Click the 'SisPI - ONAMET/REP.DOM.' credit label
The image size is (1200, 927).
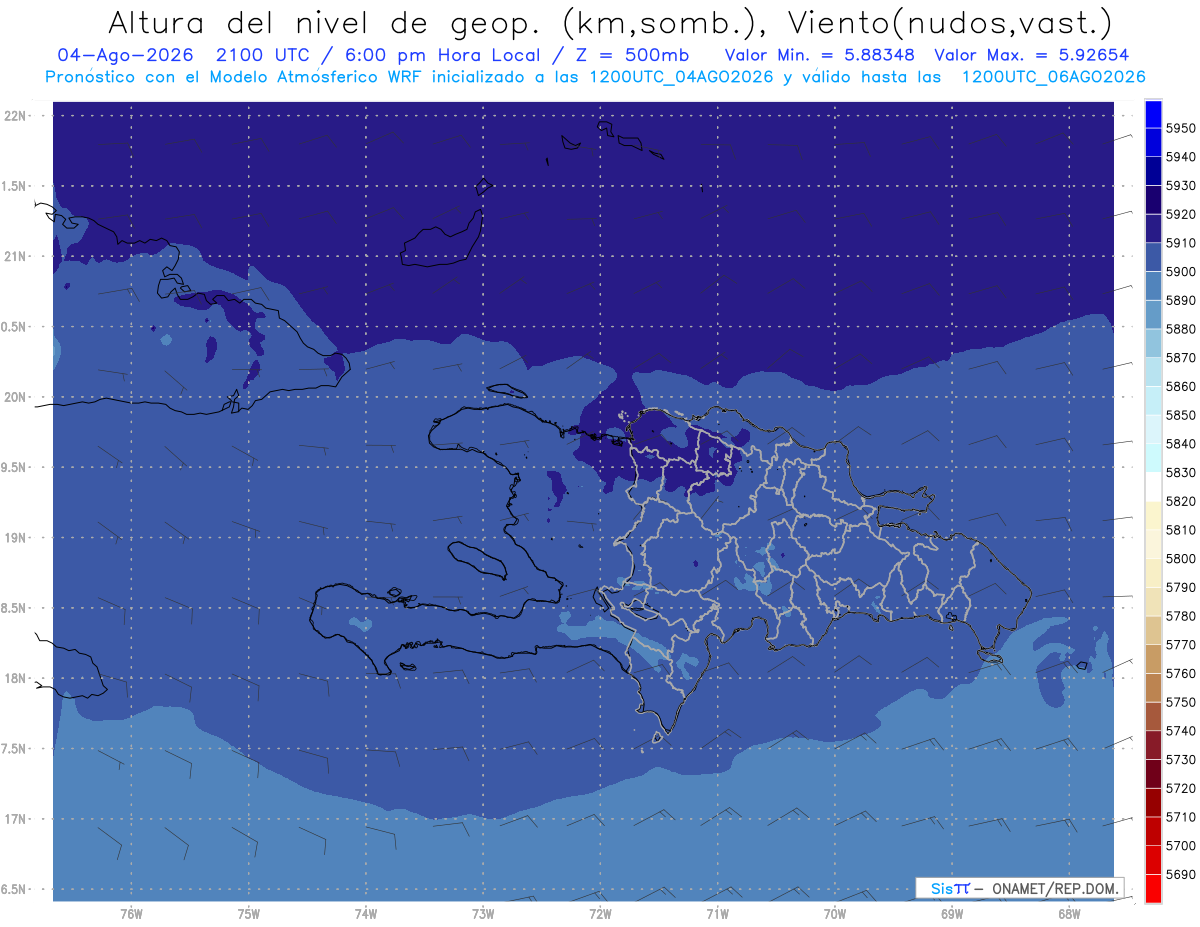point(1019,888)
